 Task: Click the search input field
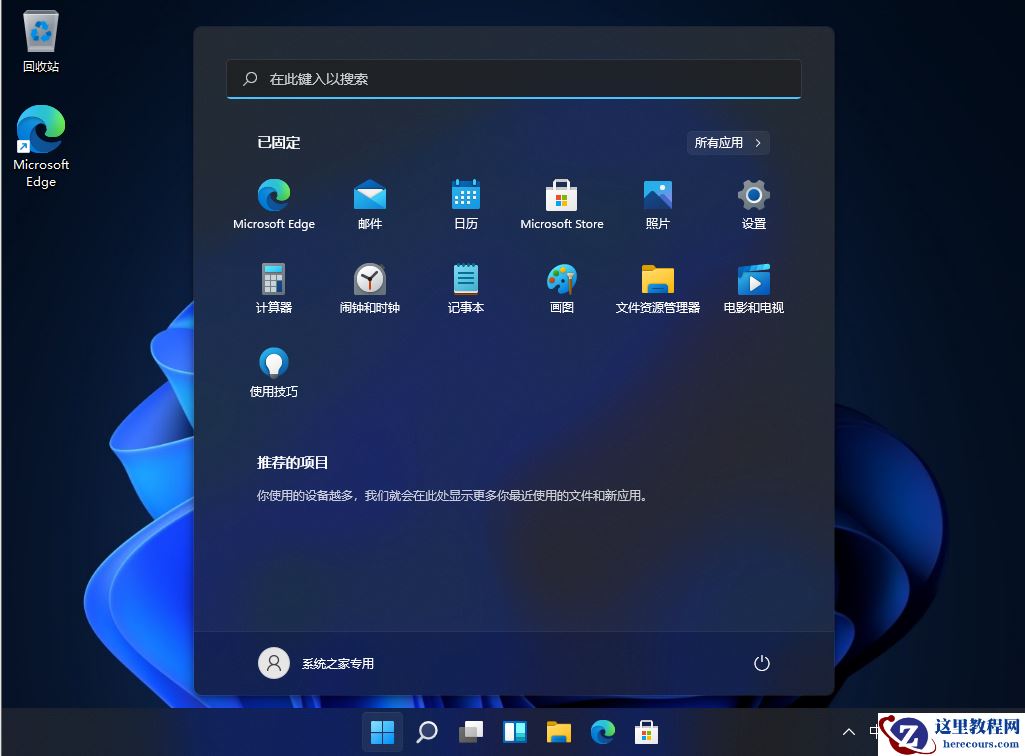(514, 79)
